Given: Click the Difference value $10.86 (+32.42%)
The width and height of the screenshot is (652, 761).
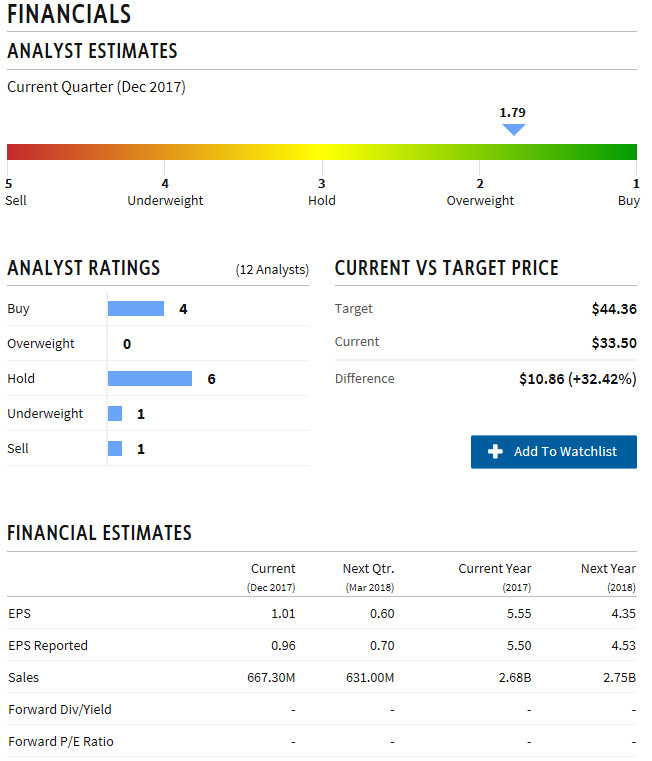Looking at the screenshot, I should 578,379.
